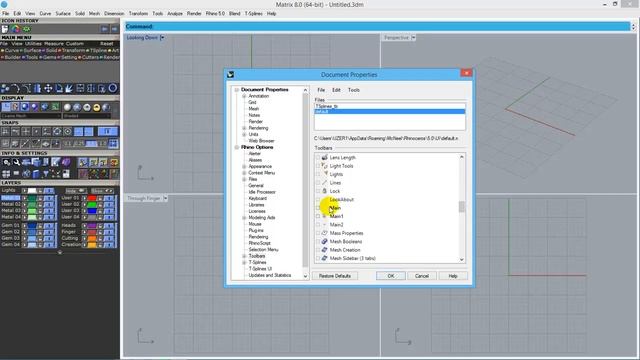Click the Toolbars list scrollbar thumb
640x360 pixels.
462,207
